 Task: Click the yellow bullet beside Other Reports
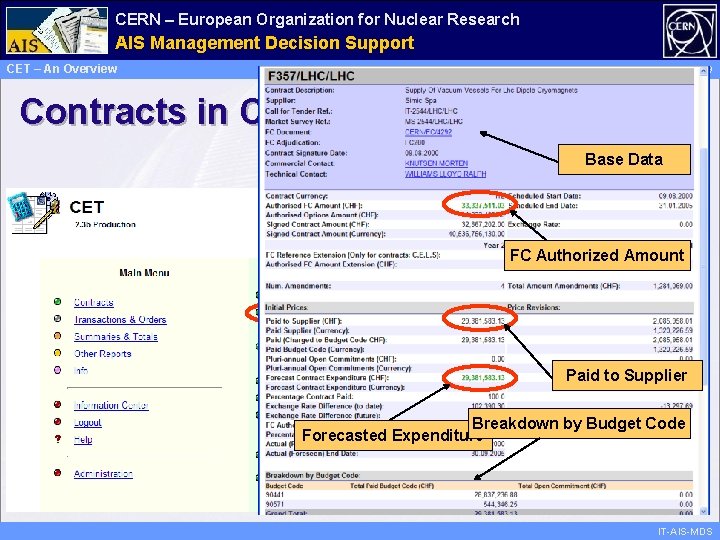(57, 353)
